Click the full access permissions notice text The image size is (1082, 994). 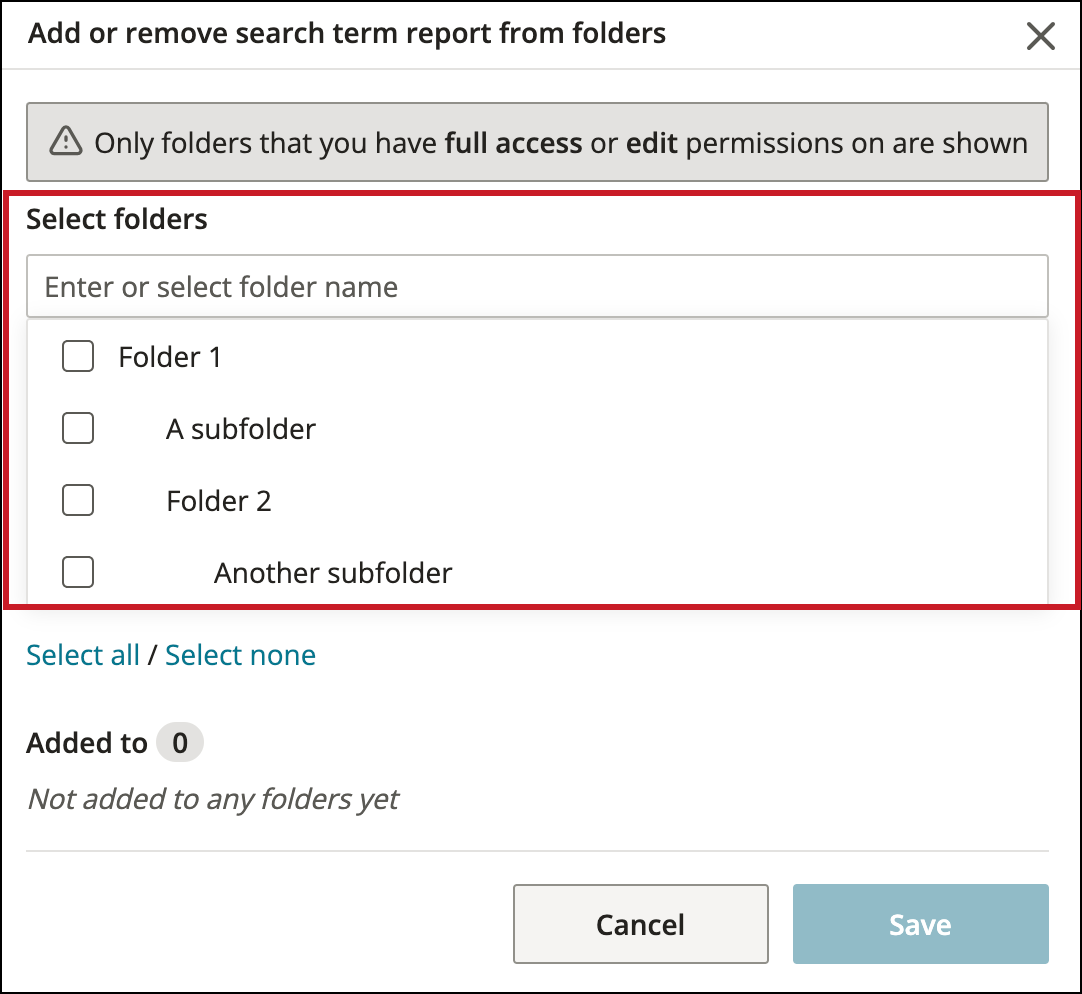tap(560, 143)
